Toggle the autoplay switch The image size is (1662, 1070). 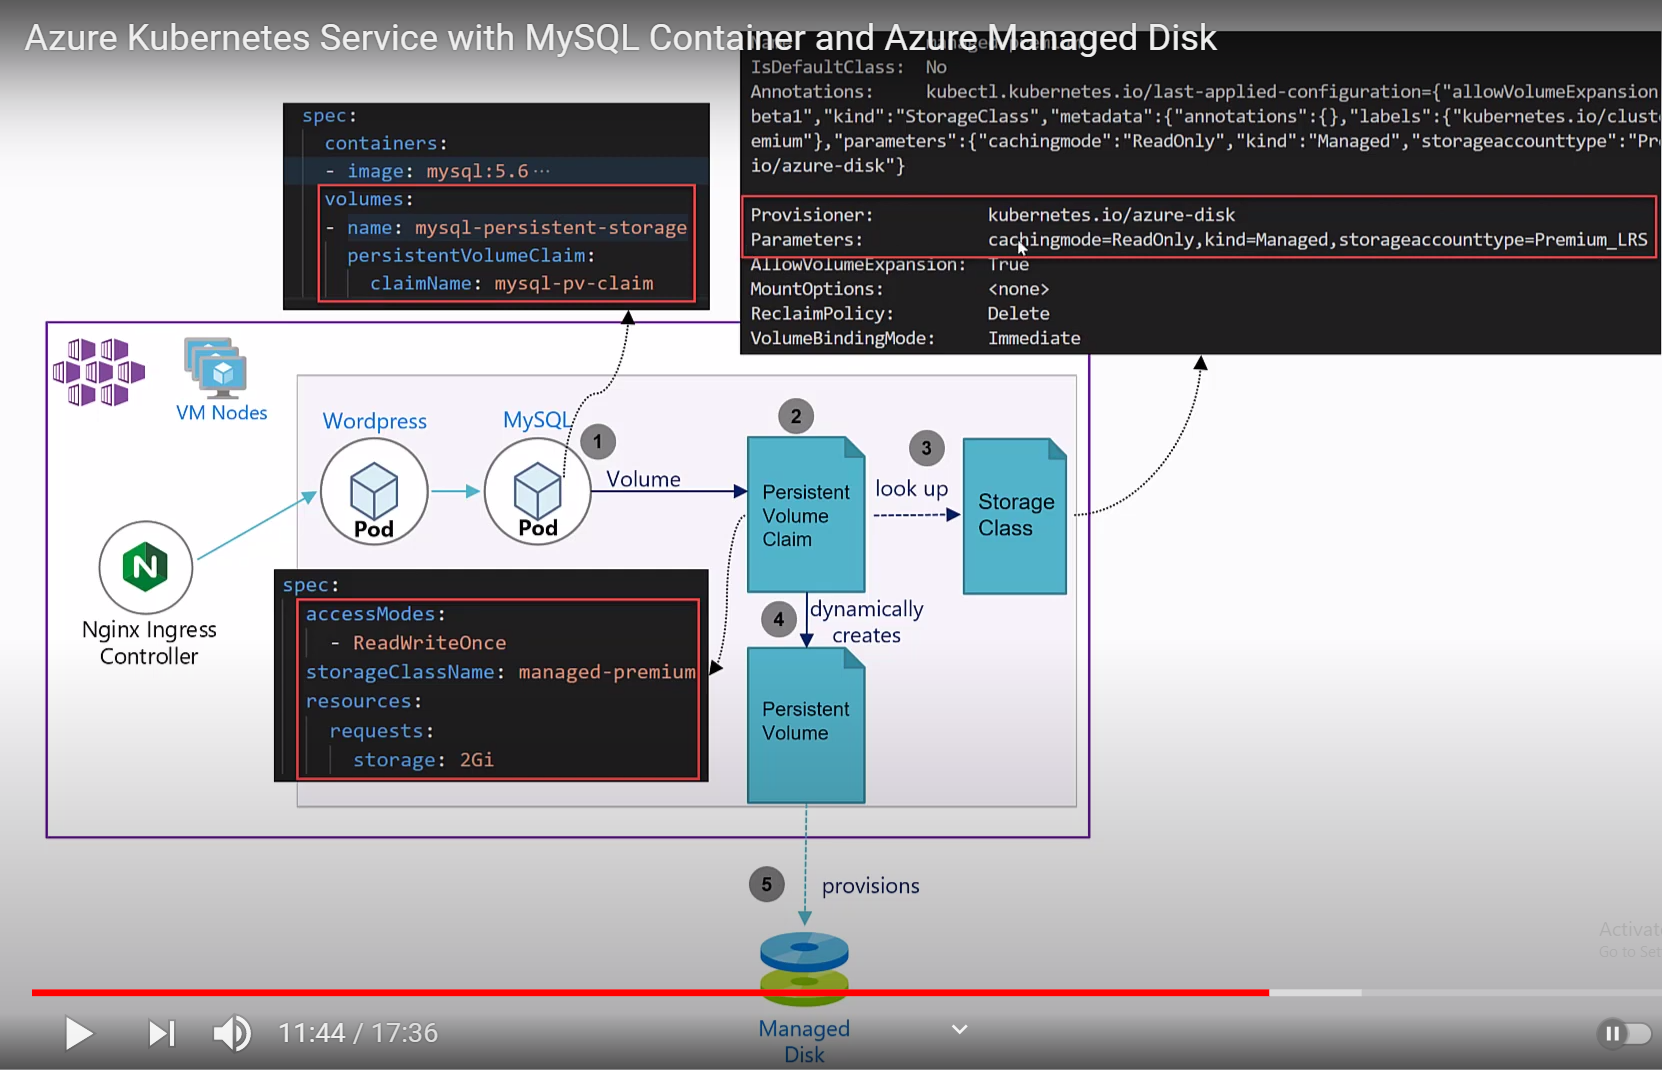1624,1033
